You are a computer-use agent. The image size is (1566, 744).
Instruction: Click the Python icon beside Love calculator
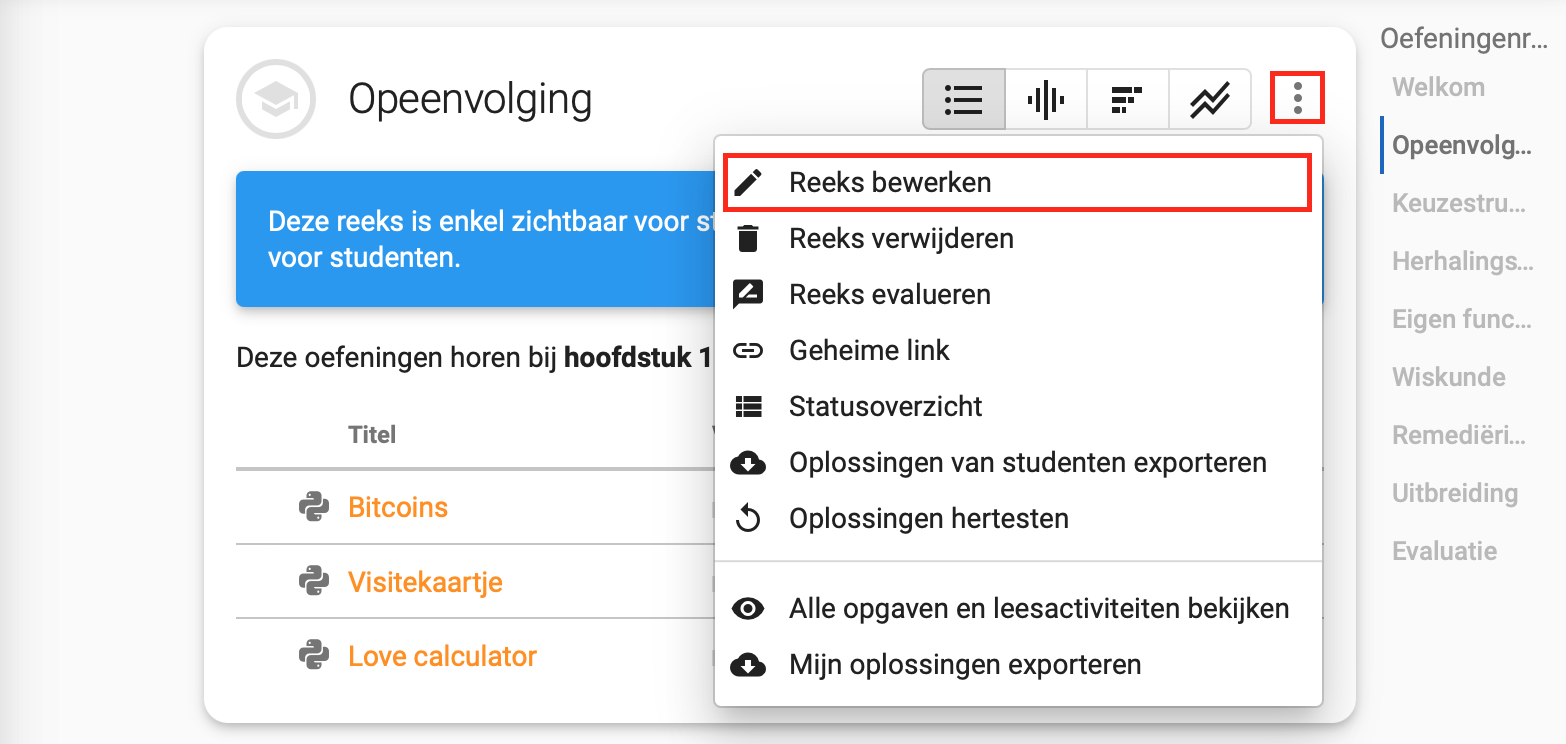pyautogui.click(x=314, y=656)
